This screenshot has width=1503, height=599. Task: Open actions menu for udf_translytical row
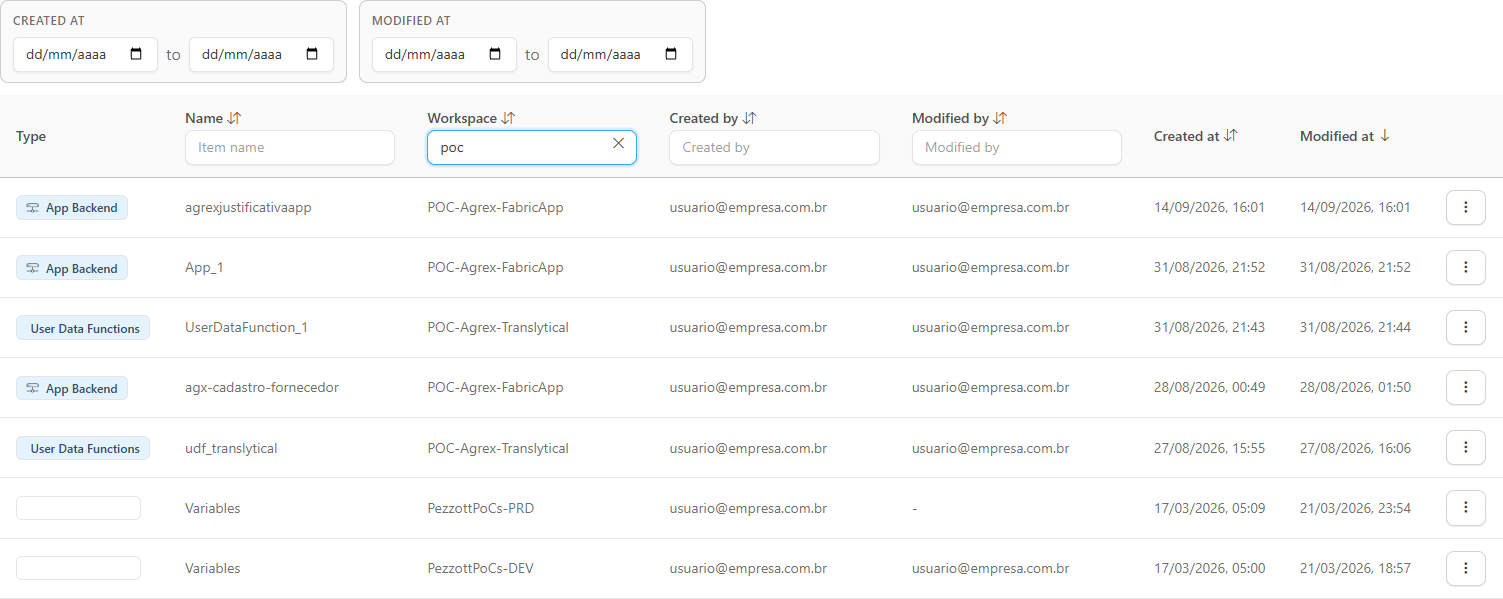1466,447
